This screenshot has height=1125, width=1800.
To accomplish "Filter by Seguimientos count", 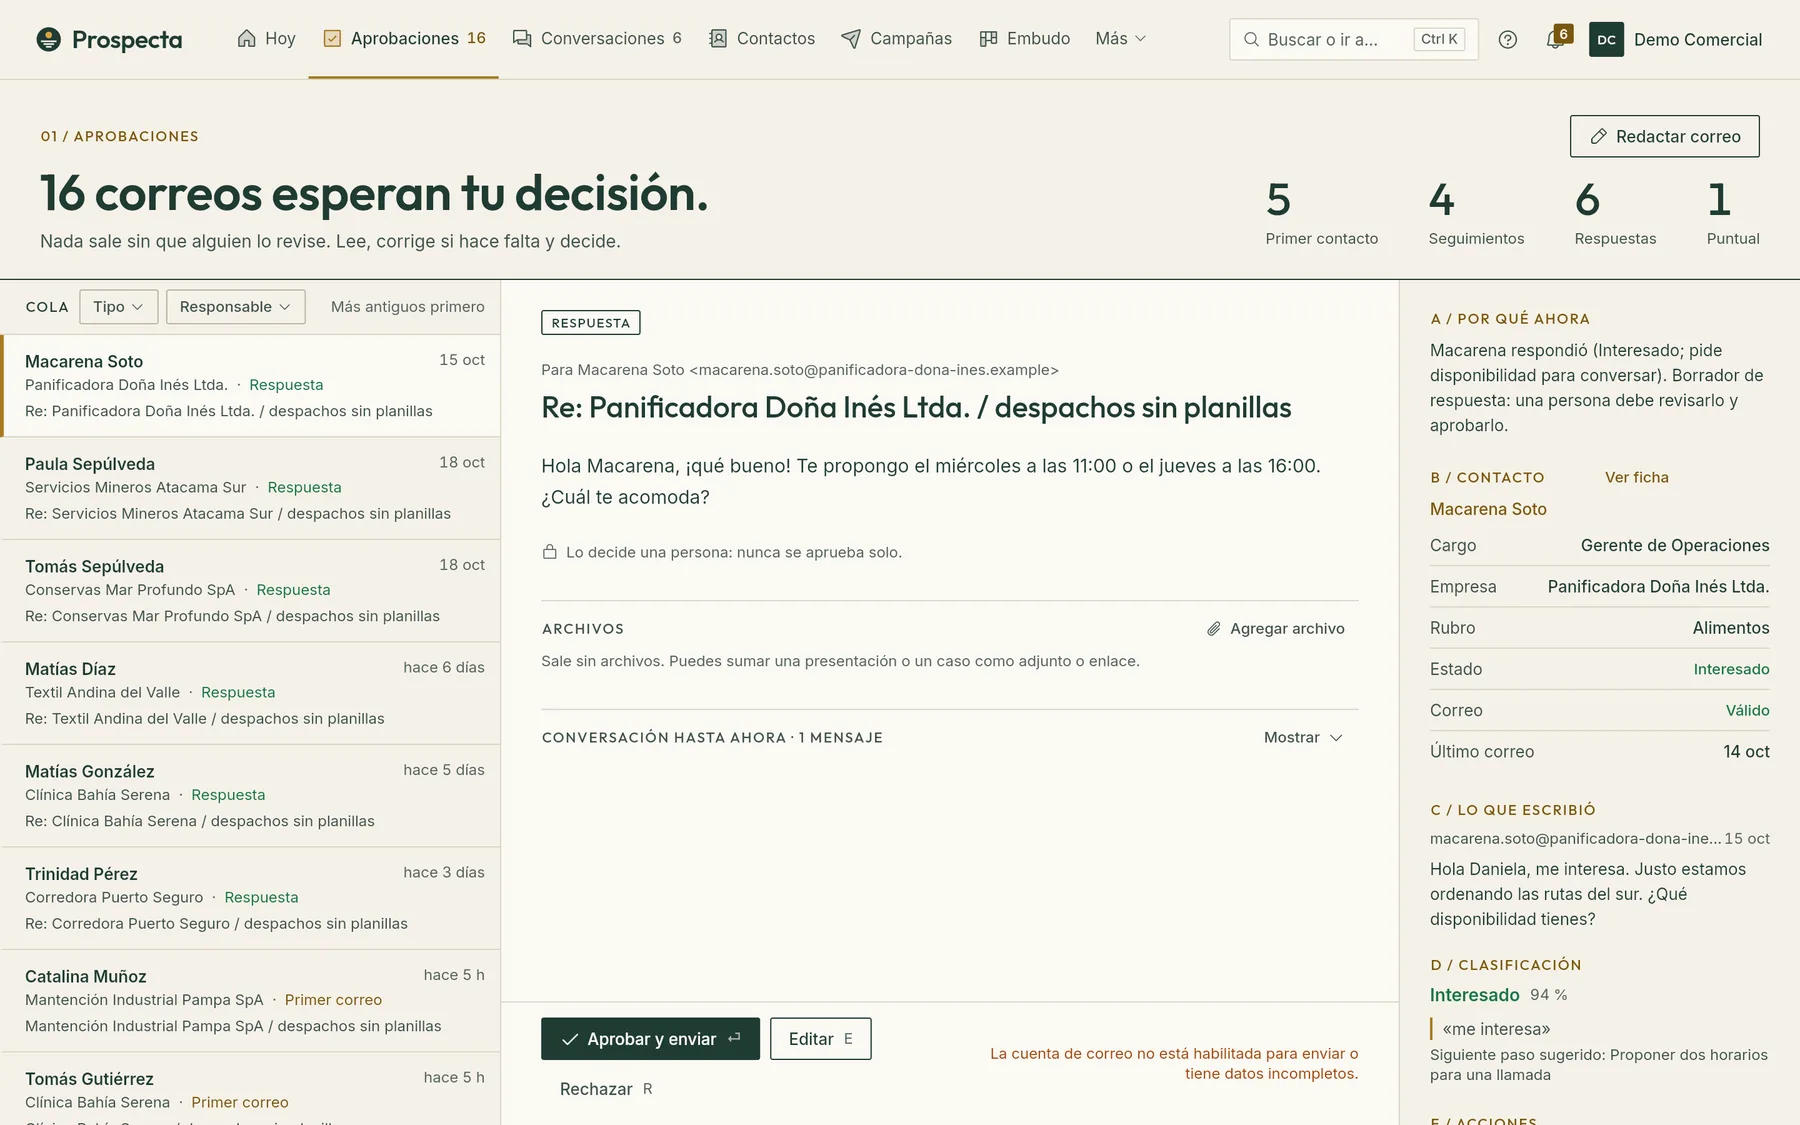I will [1476, 213].
